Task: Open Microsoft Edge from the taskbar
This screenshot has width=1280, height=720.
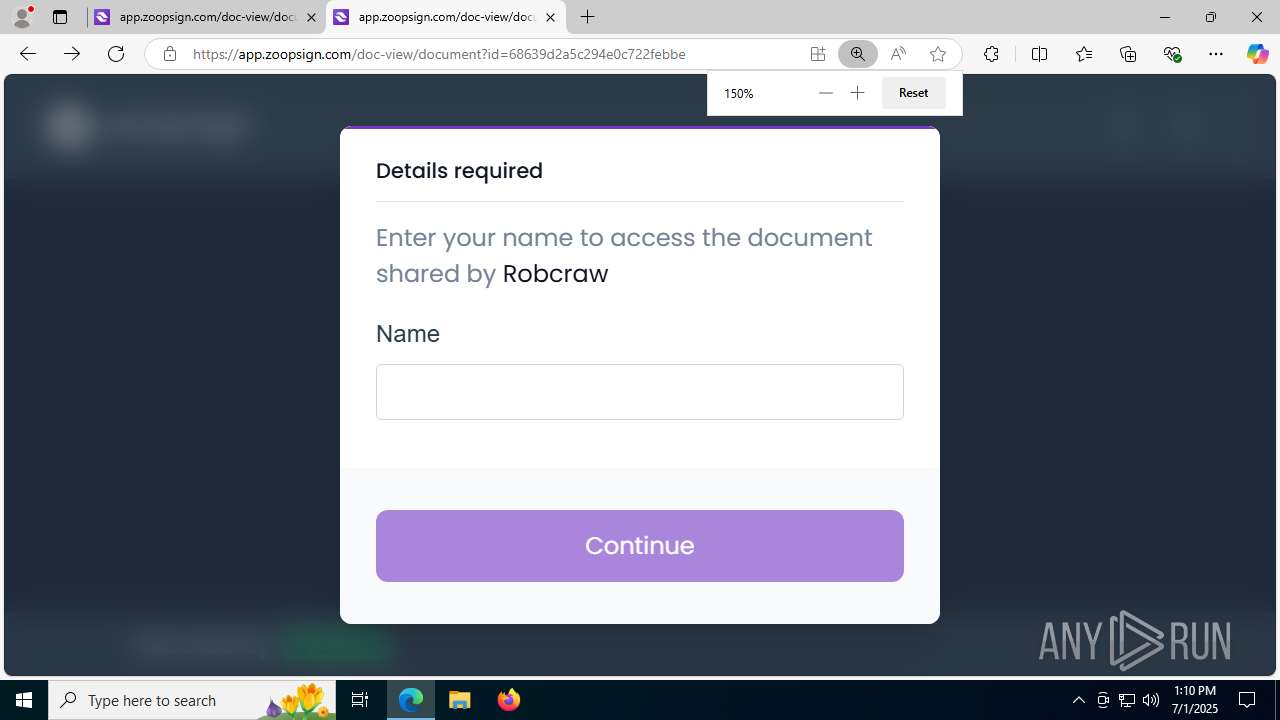Action: (x=411, y=700)
